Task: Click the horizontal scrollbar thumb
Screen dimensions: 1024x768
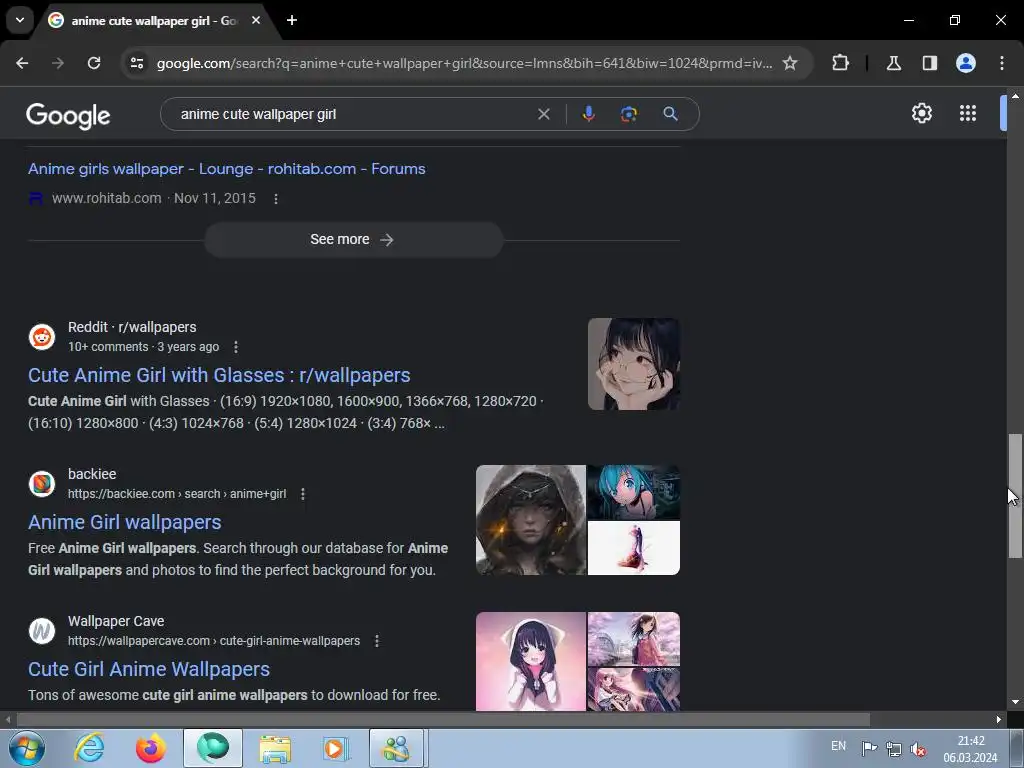Action: 443,720
